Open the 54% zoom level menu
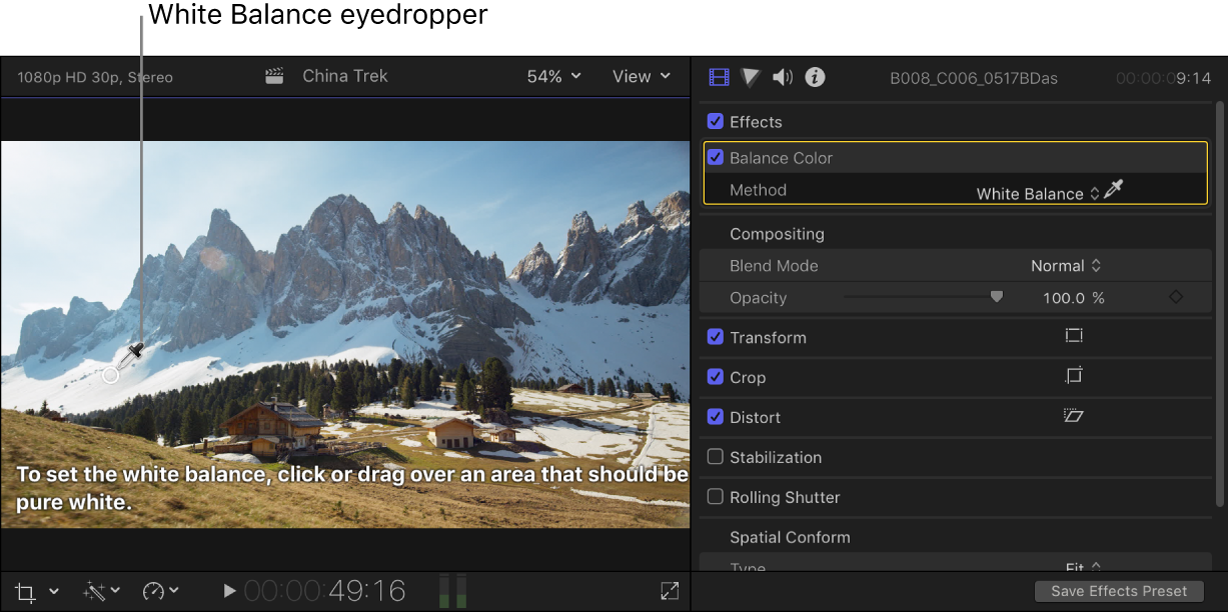Screen dimensions: 1230x614 coord(553,75)
